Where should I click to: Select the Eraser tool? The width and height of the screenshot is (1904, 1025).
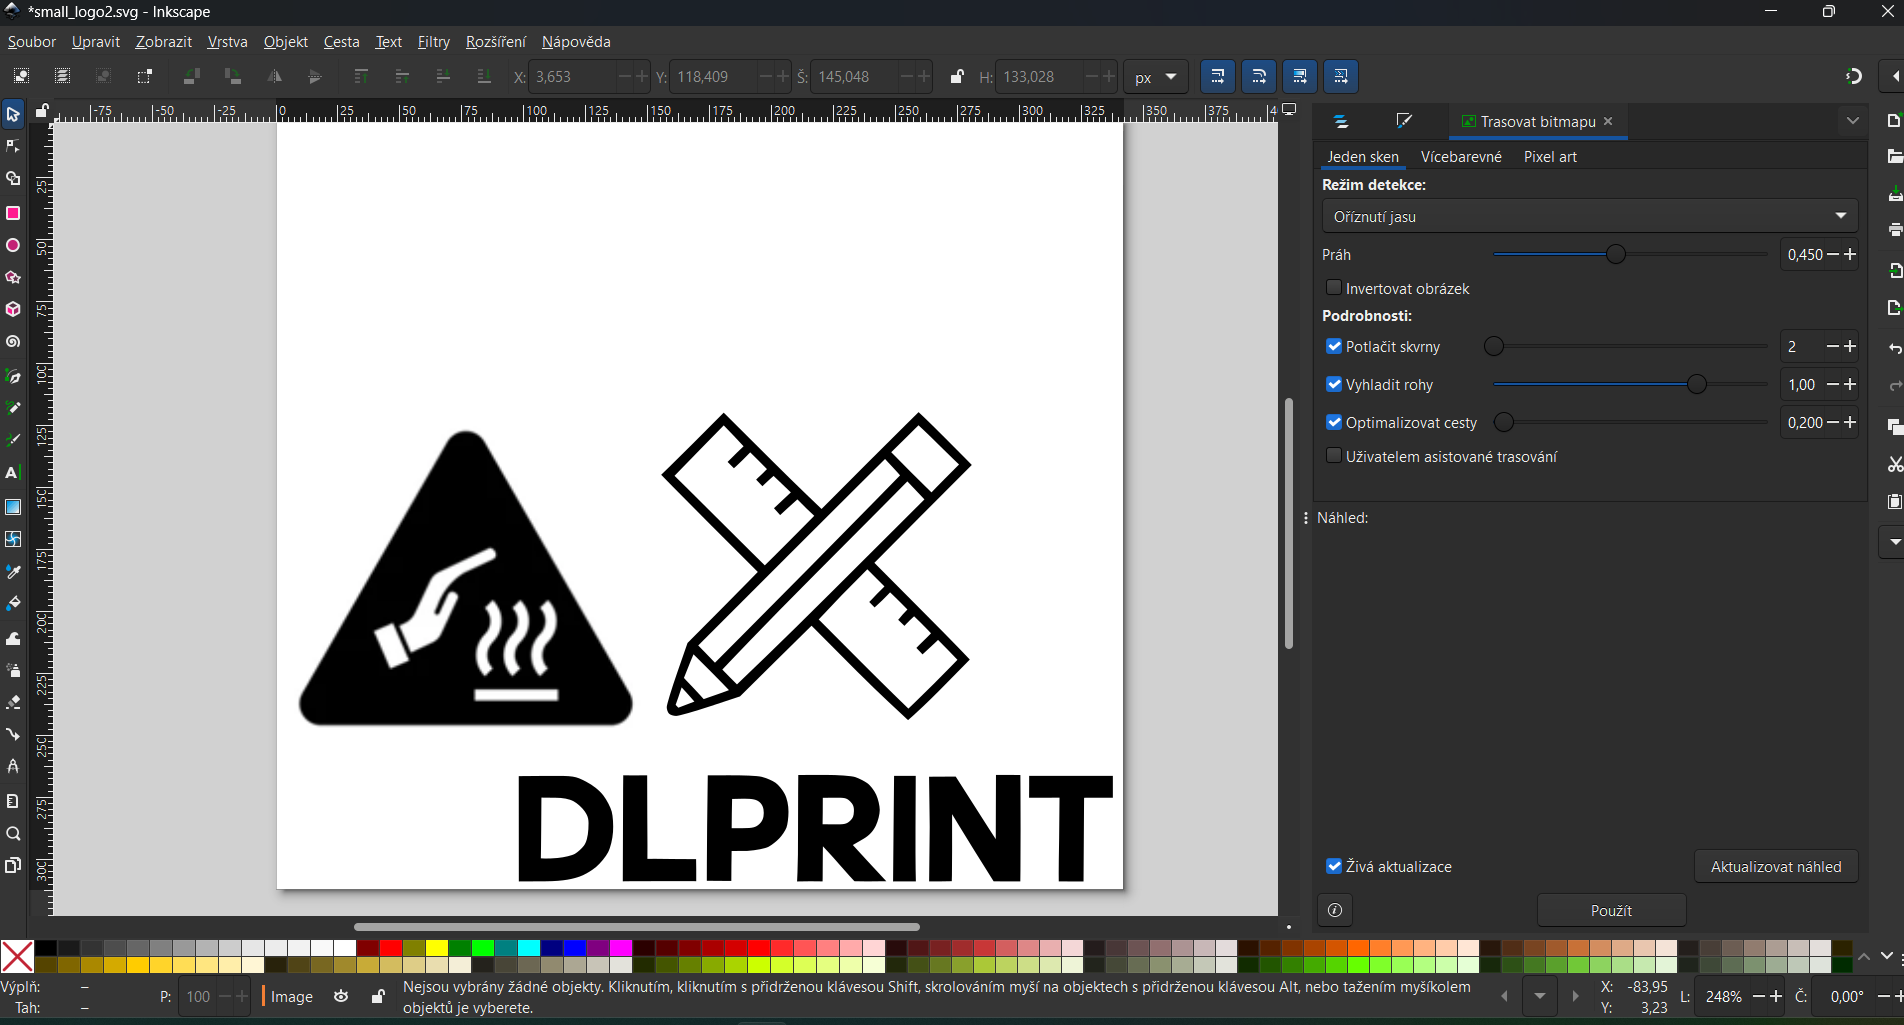coord(13,703)
